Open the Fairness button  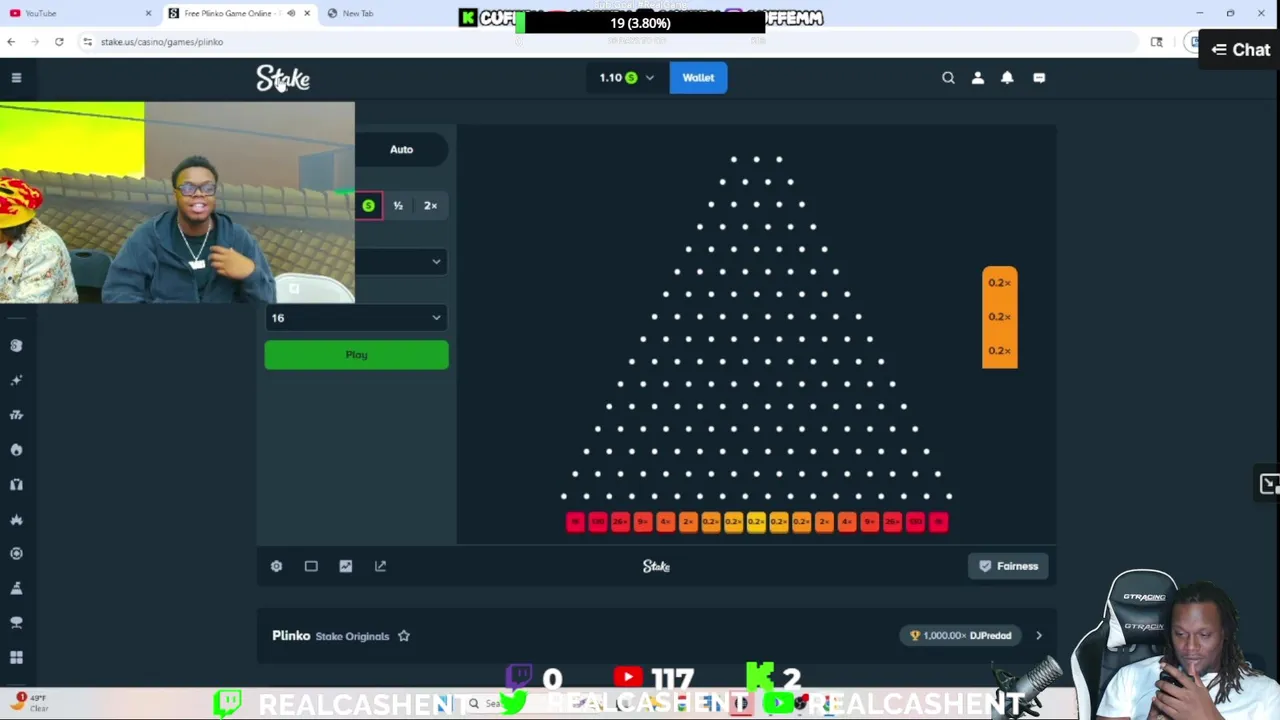1008,566
